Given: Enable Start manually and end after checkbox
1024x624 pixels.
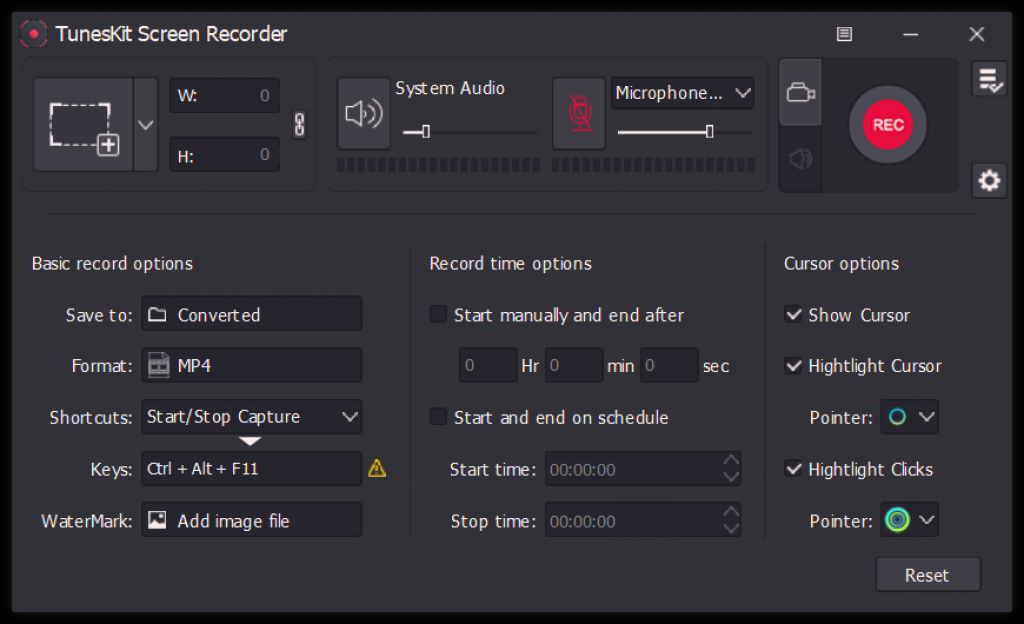Looking at the screenshot, I should click(x=438, y=314).
